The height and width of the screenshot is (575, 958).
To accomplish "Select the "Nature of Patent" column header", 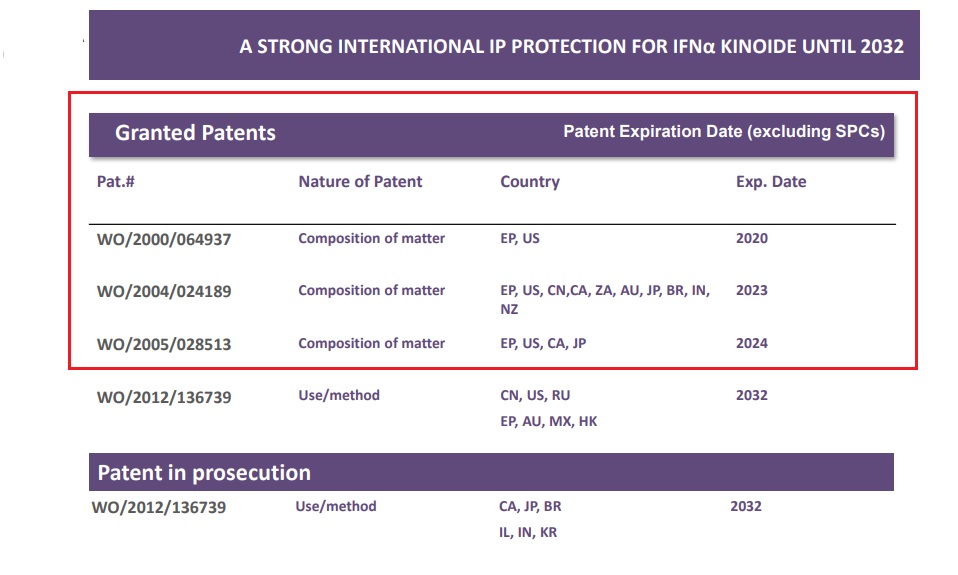I will (x=360, y=182).
